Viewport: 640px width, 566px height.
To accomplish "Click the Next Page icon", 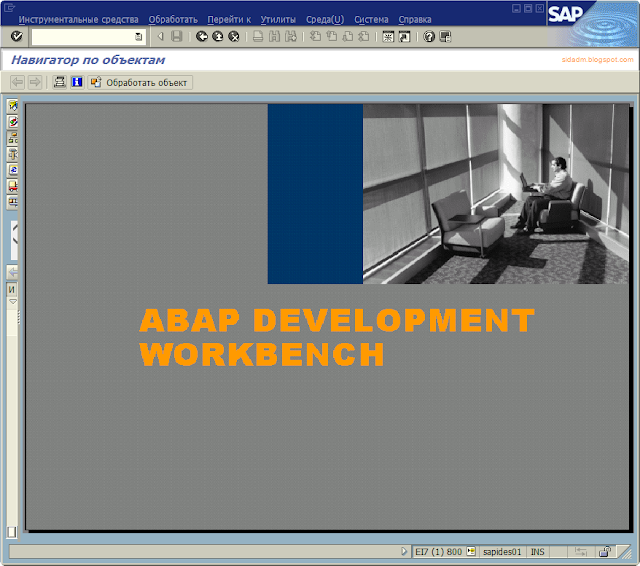I will tap(348, 36).
